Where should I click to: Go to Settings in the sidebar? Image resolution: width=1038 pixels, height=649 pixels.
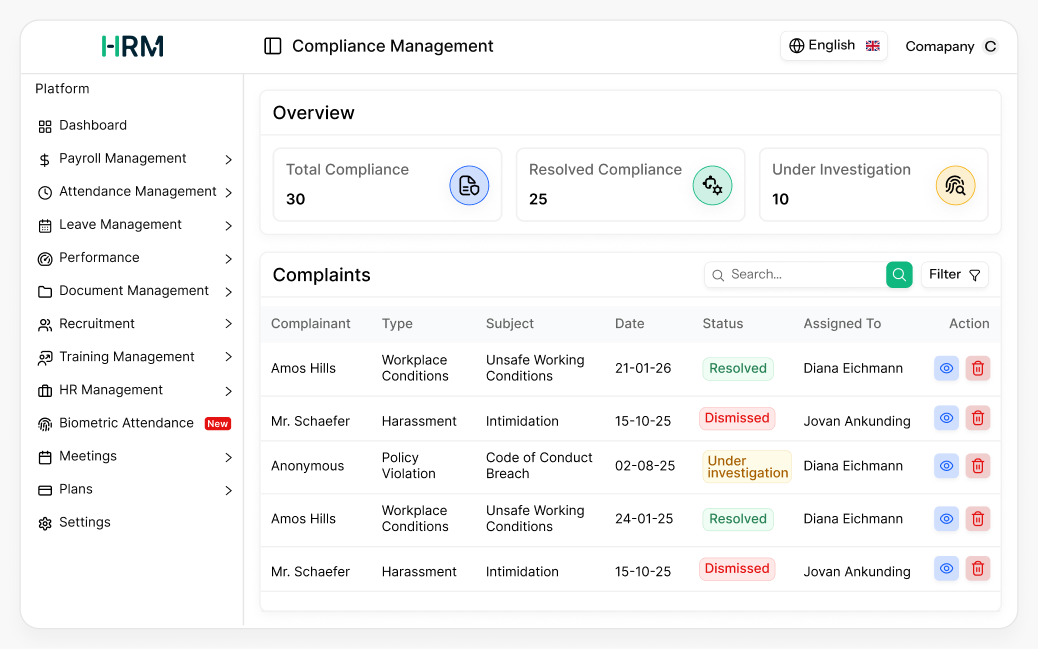tap(83, 522)
